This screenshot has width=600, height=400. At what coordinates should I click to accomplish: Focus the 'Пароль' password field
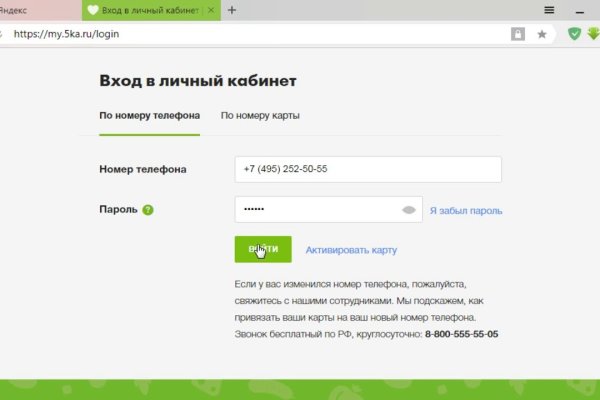(x=315, y=210)
